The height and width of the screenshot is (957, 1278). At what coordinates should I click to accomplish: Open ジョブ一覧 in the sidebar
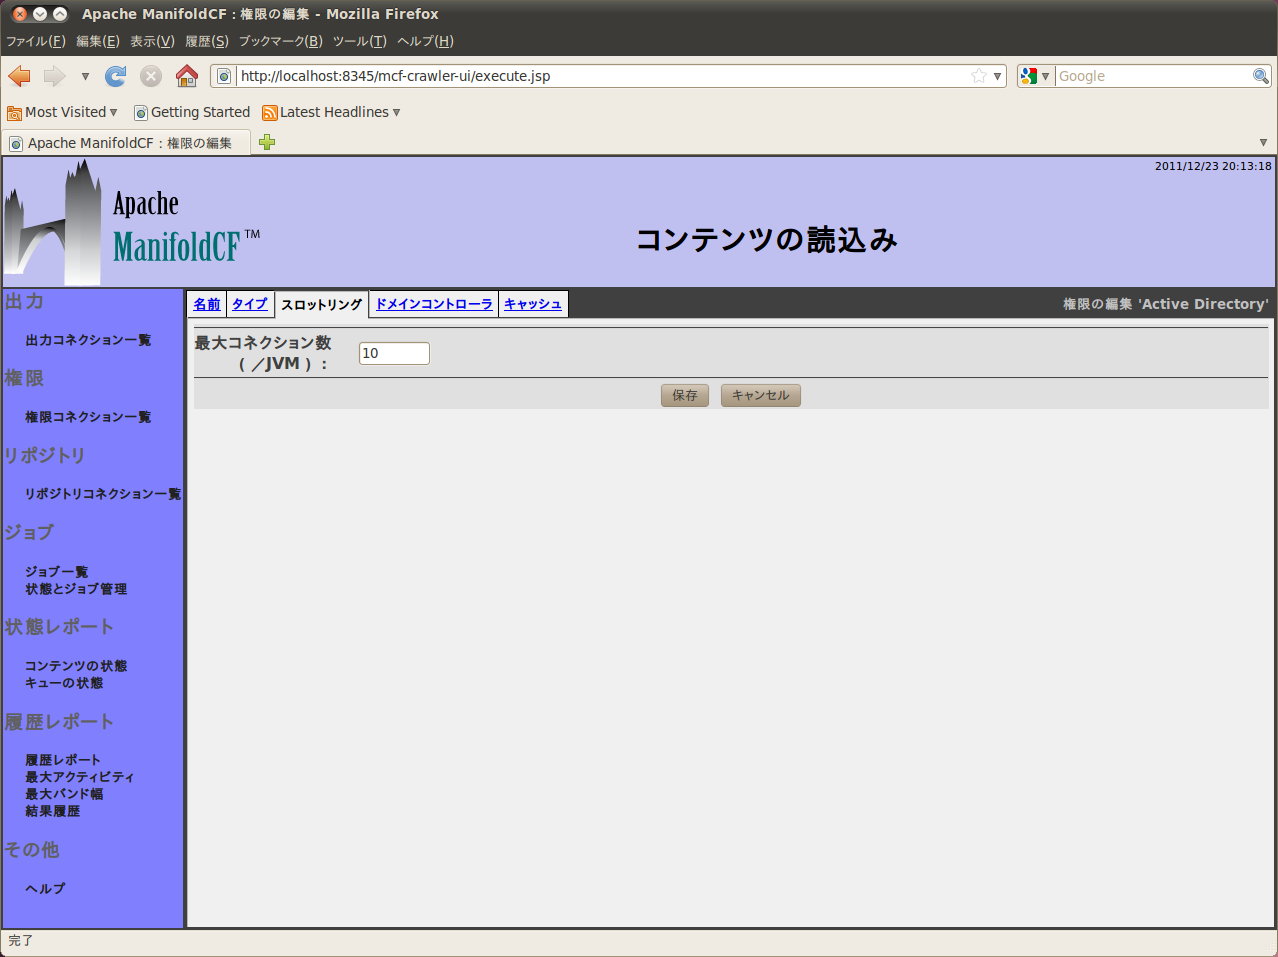coord(57,571)
